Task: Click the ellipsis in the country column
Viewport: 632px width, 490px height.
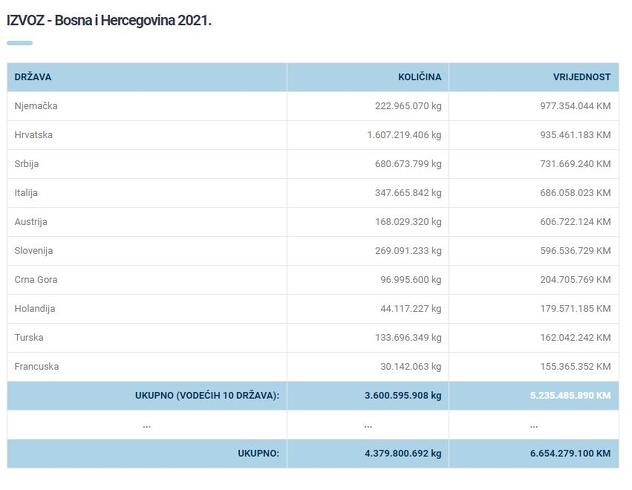Action: (x=146, y=425)
